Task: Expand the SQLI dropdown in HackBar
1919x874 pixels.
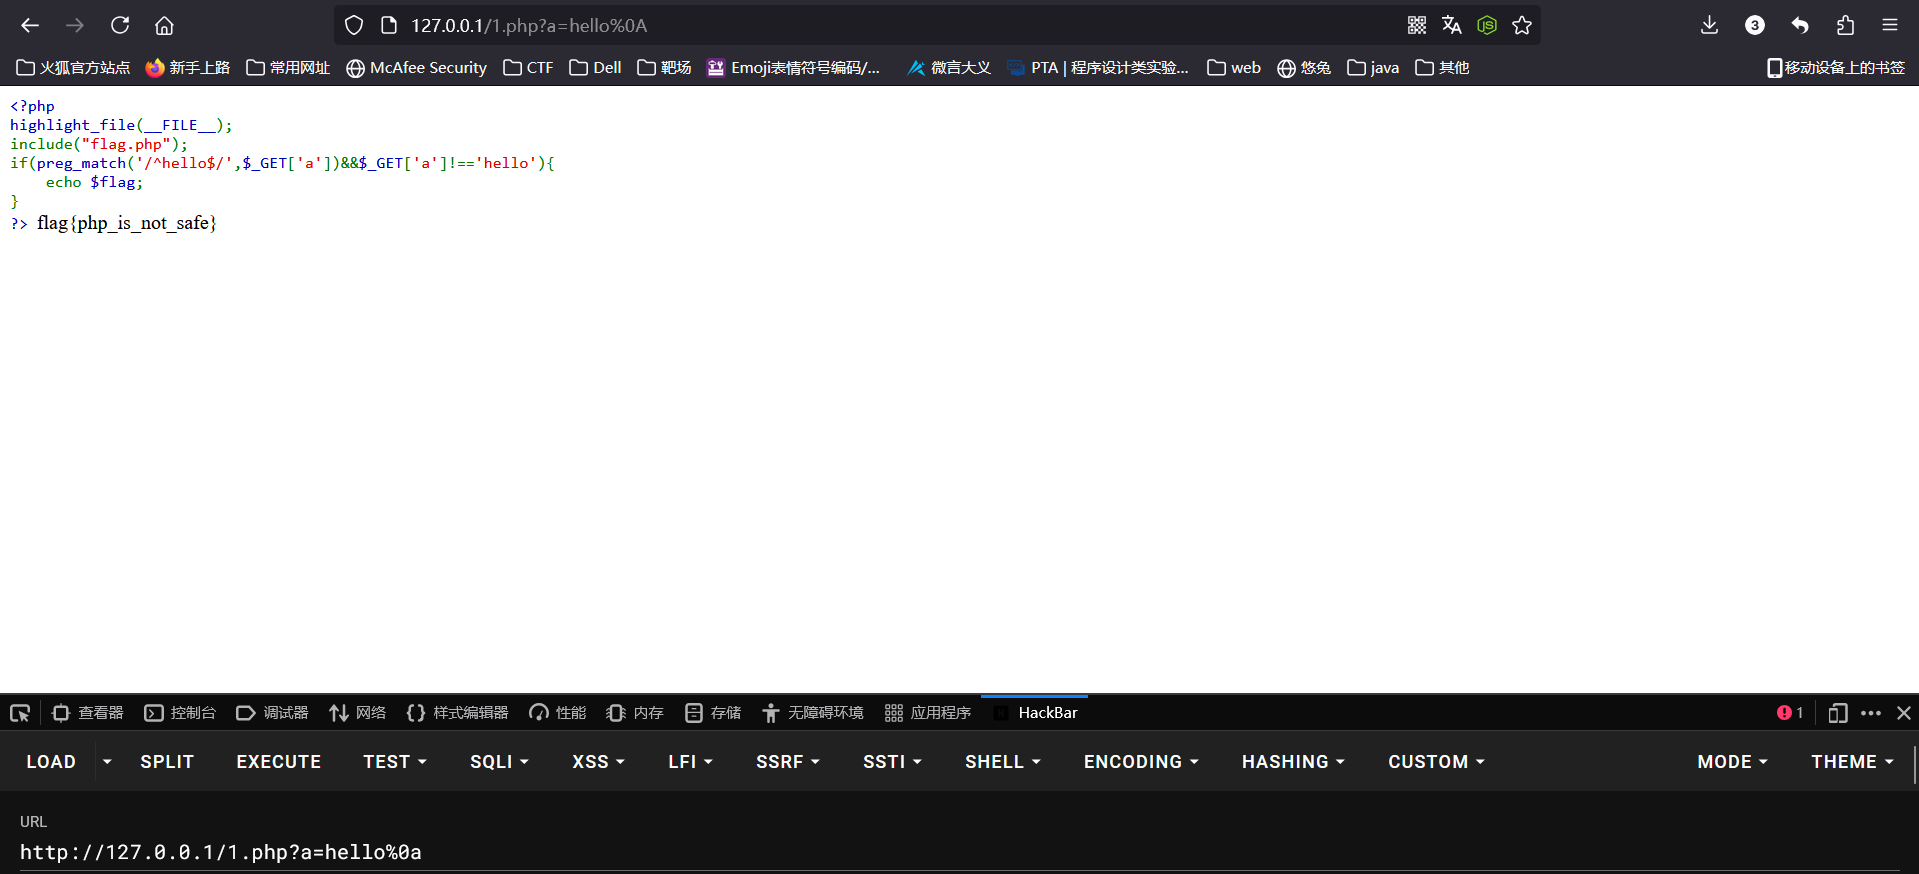Action: 499,762
